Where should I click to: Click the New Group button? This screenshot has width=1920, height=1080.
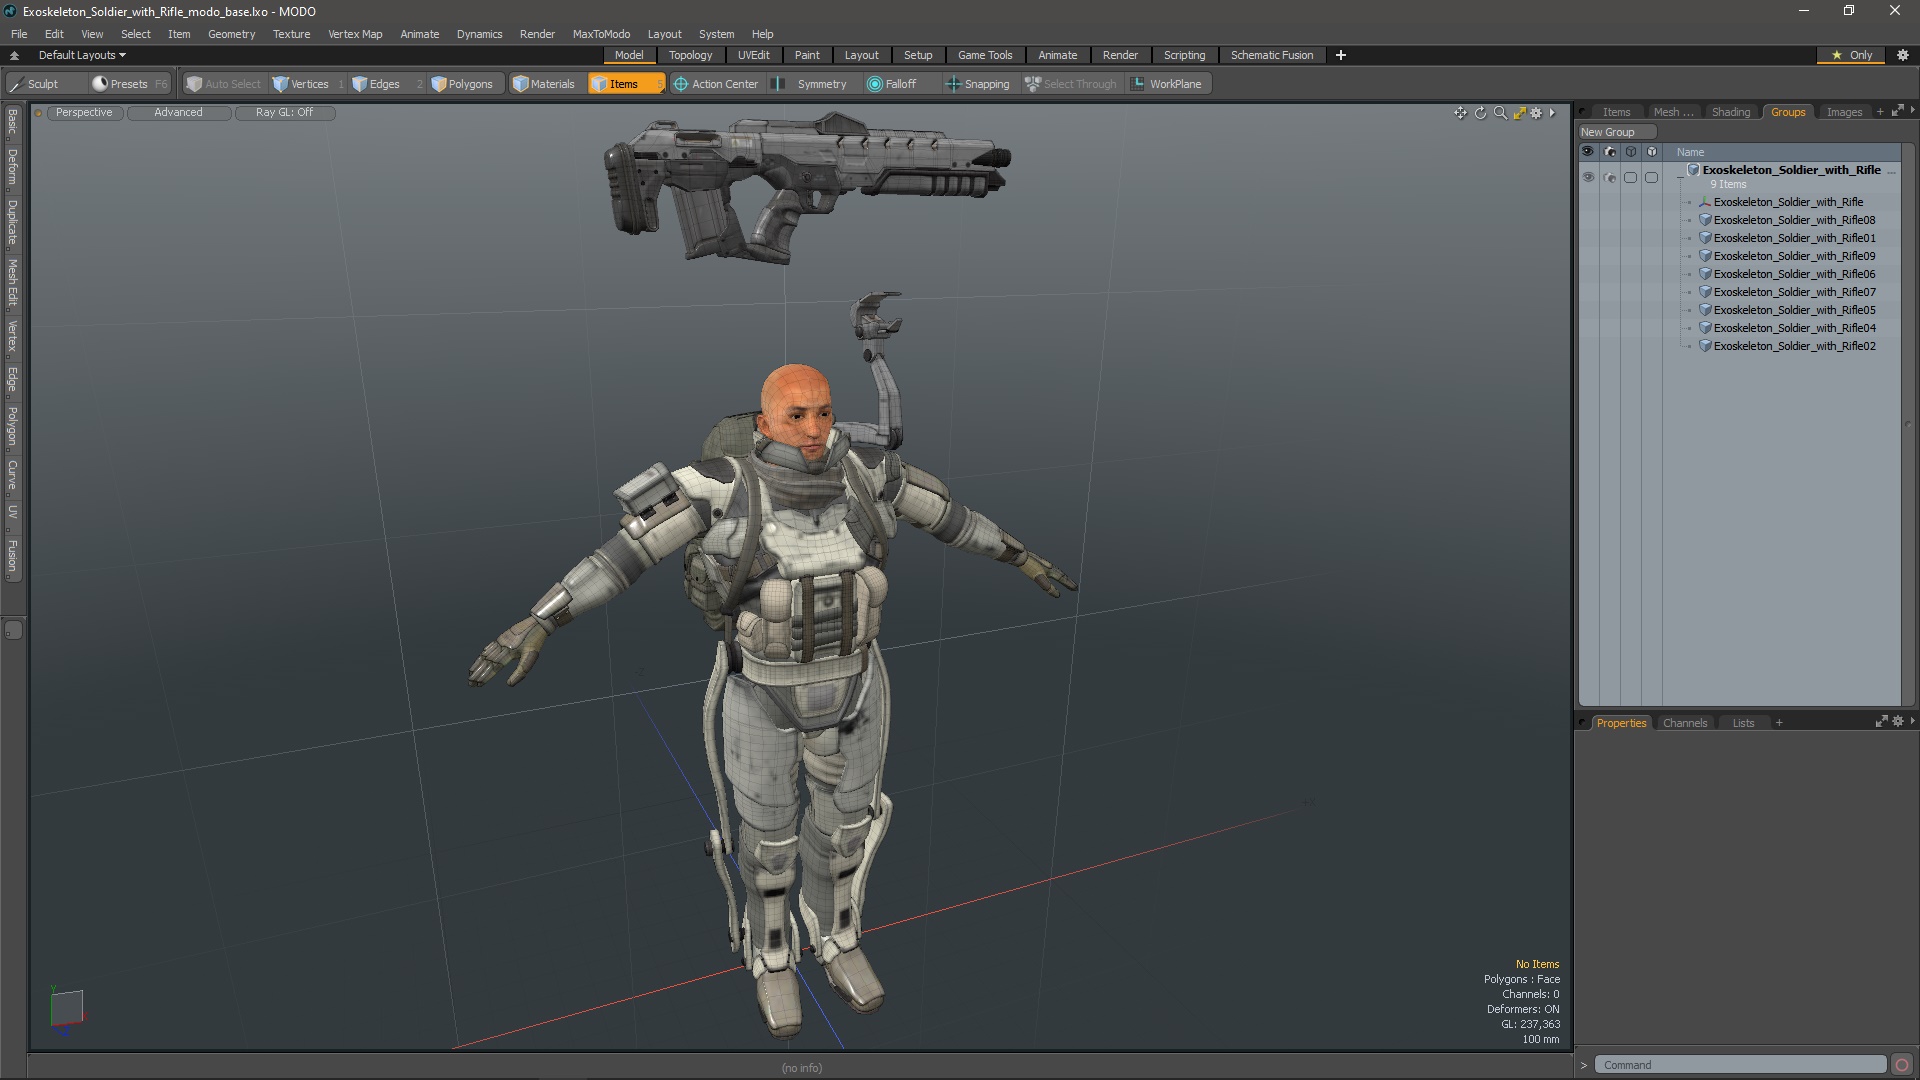click(1617, 132)
